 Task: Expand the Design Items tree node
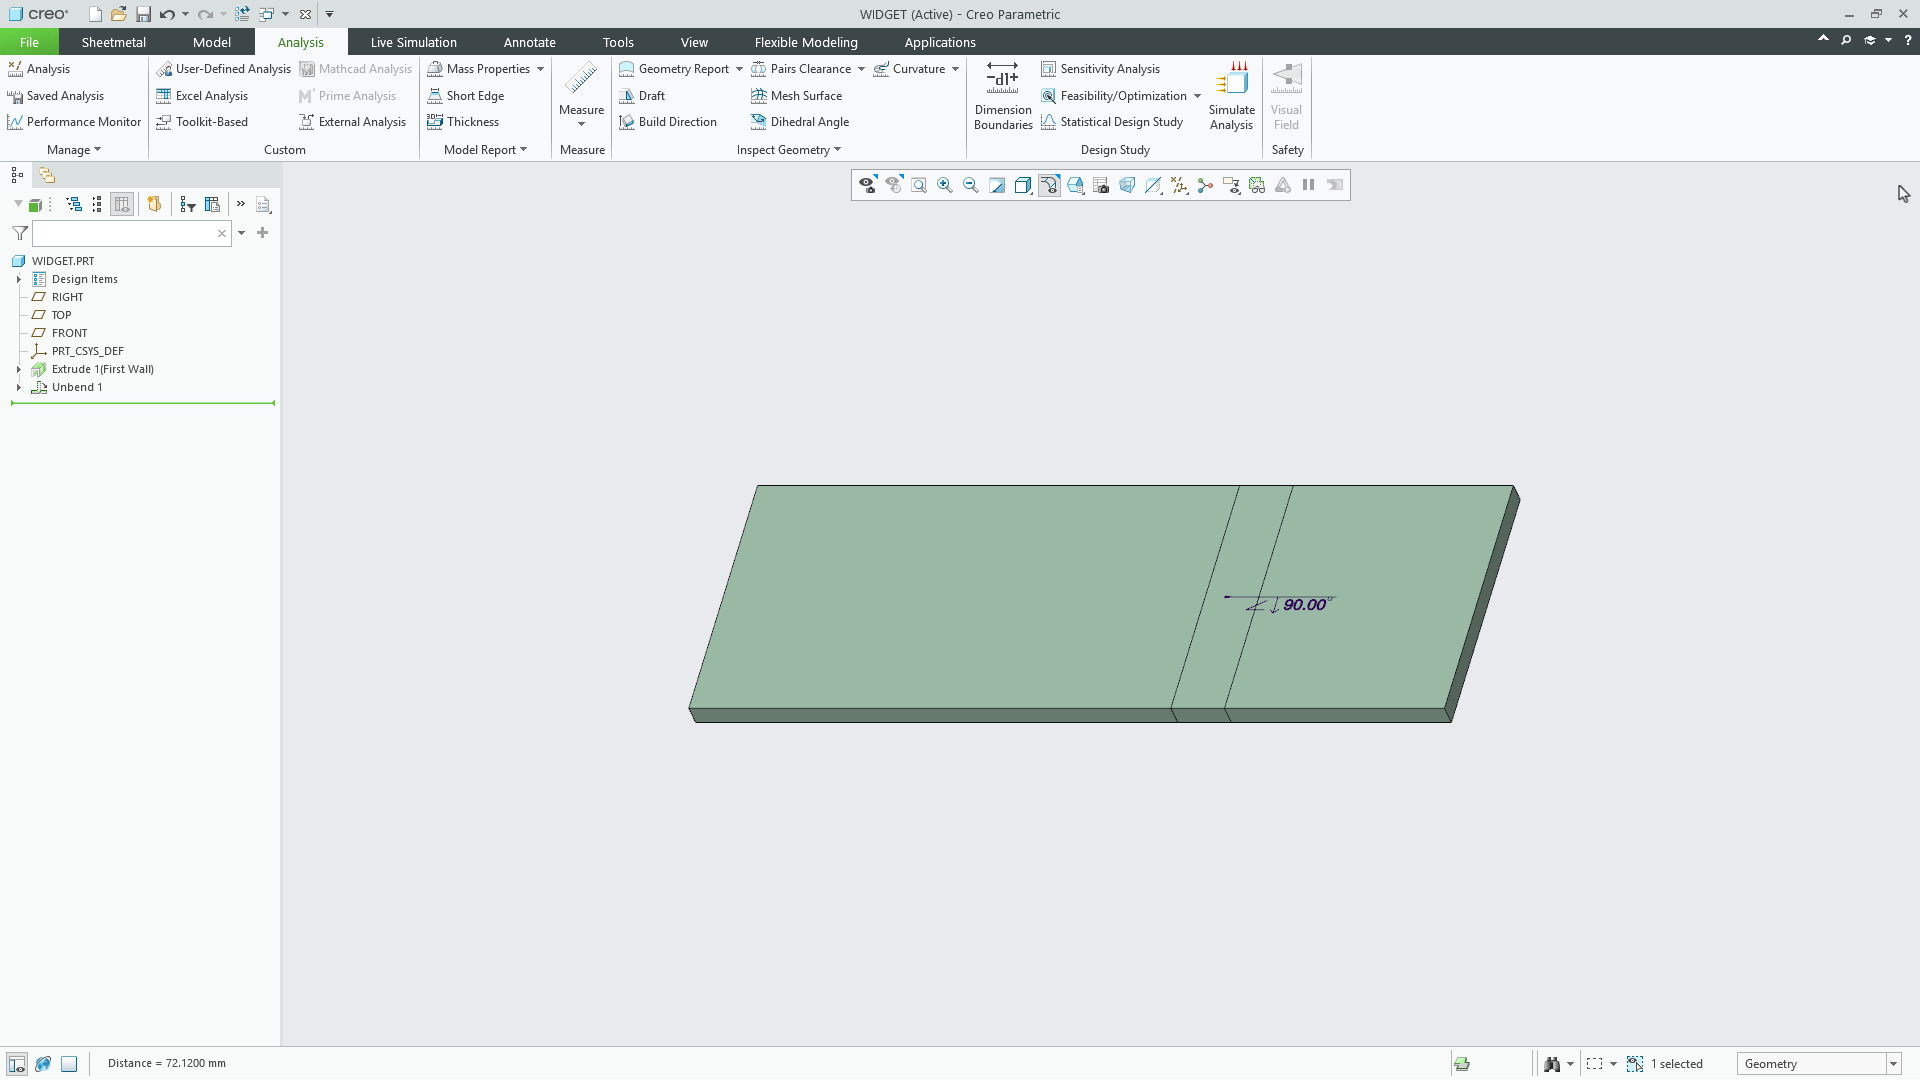pyautogui.click(x=19, y=280)
